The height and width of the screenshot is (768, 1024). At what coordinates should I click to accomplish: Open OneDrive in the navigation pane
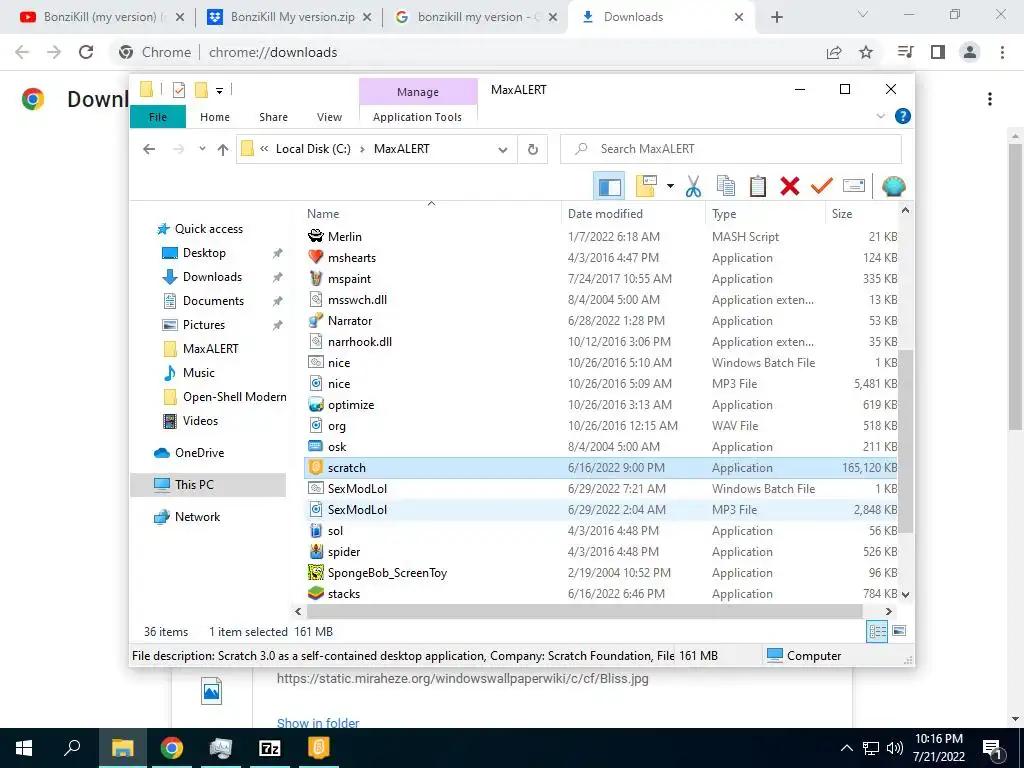pos(199,453)
